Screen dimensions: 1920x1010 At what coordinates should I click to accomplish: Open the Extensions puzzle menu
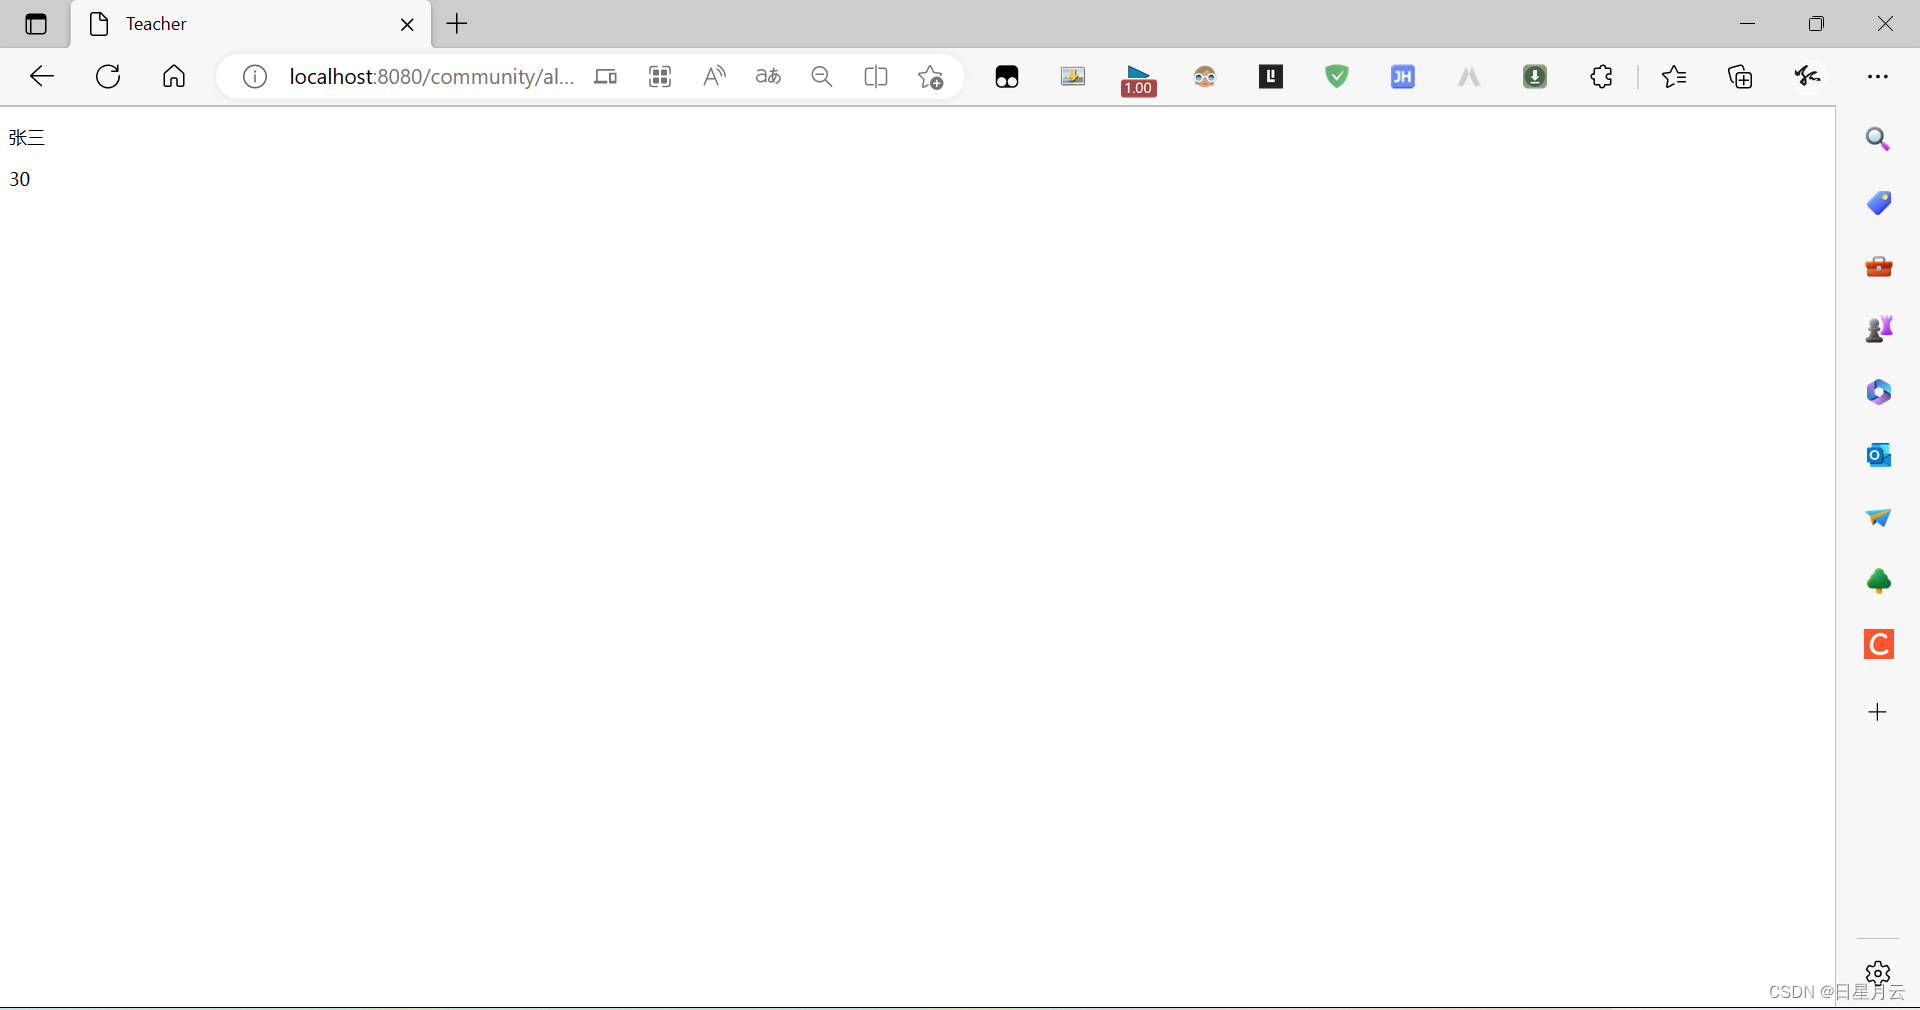coord(1601,77)
